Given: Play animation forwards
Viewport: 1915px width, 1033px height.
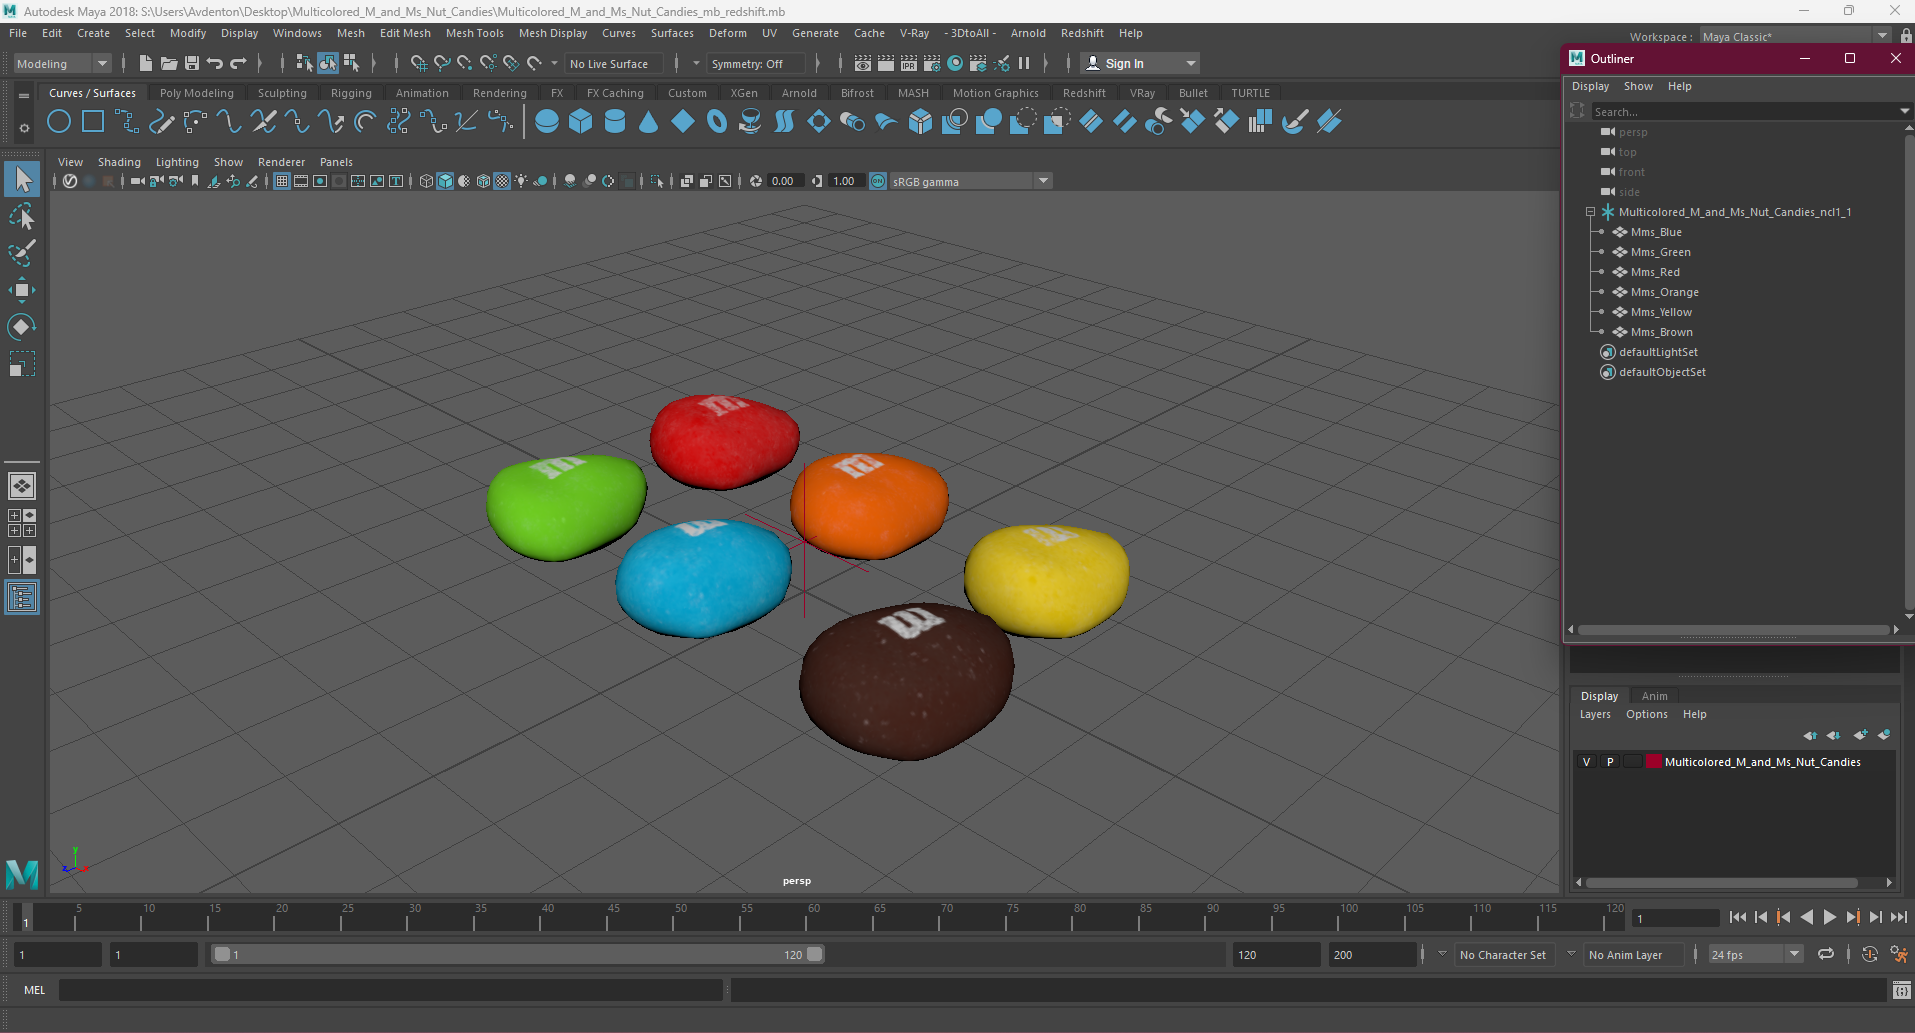Looking at the screenshot, I should (1830, 917).
